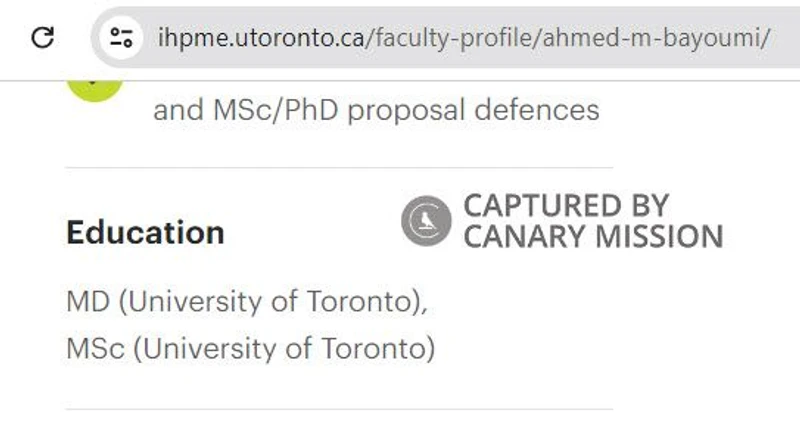Click the CAPTURED BY watermark text
The height and width of the screenshot is (439, 800).
(x=566, y=206)
